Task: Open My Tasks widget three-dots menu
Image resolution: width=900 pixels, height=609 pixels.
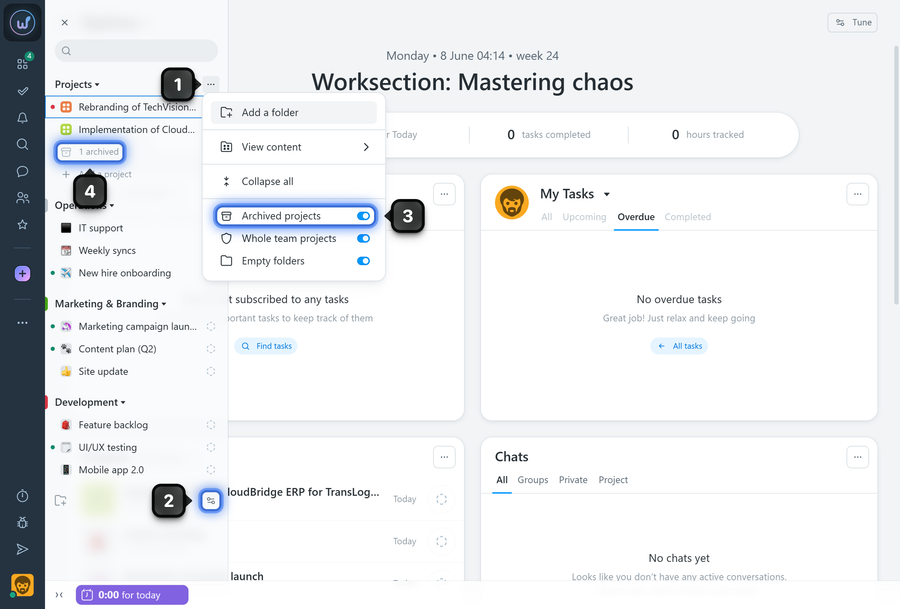Action: [x=858, y=194]
